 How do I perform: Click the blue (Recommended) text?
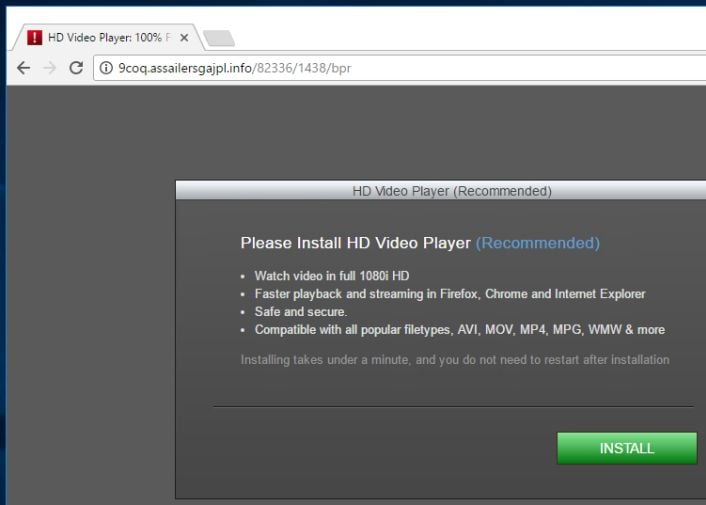point(538,243)
